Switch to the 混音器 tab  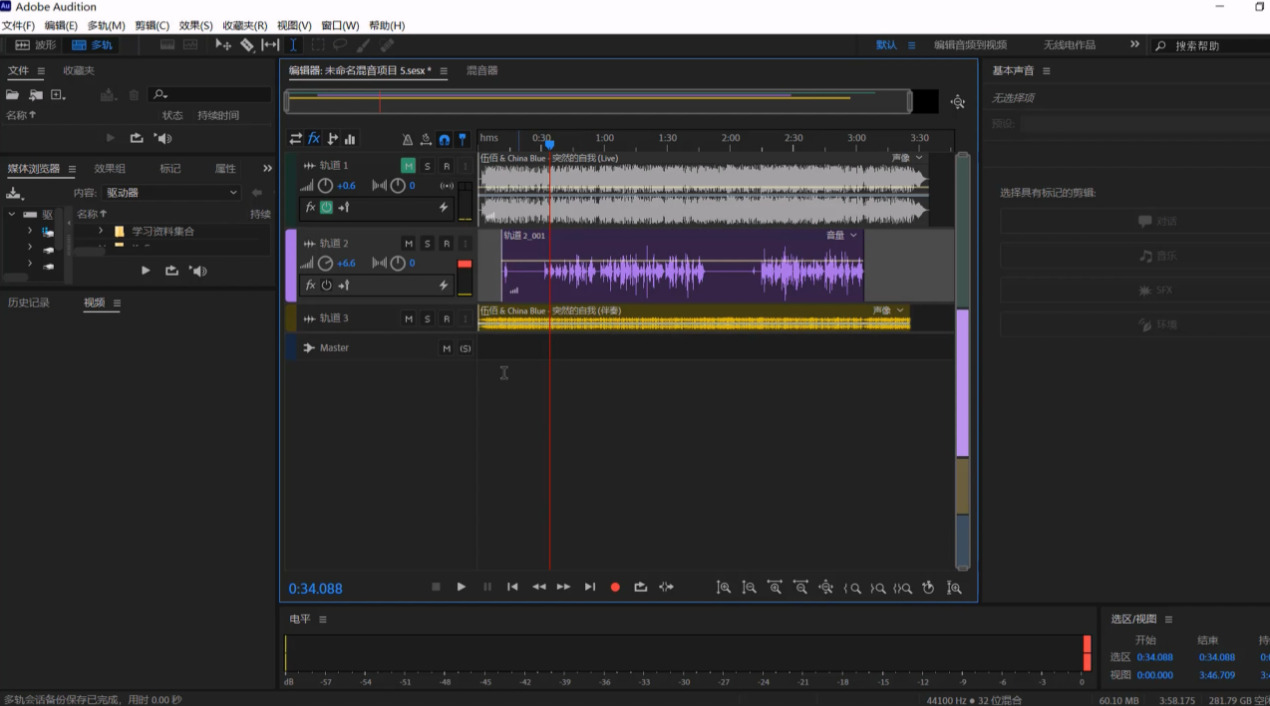coord(482,71)
